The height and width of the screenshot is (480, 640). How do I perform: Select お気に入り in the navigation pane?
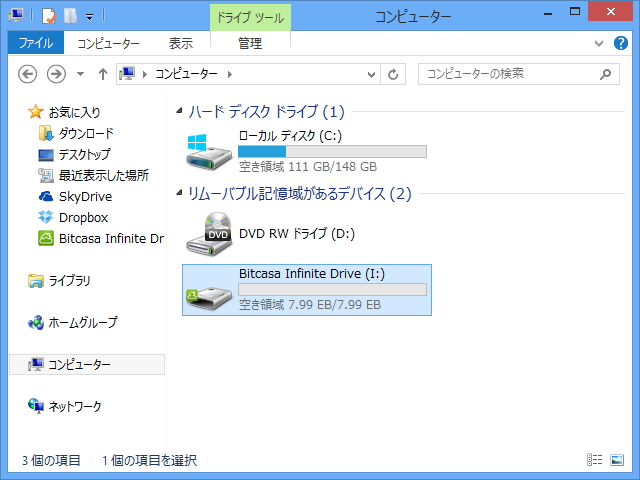(74, 112)
